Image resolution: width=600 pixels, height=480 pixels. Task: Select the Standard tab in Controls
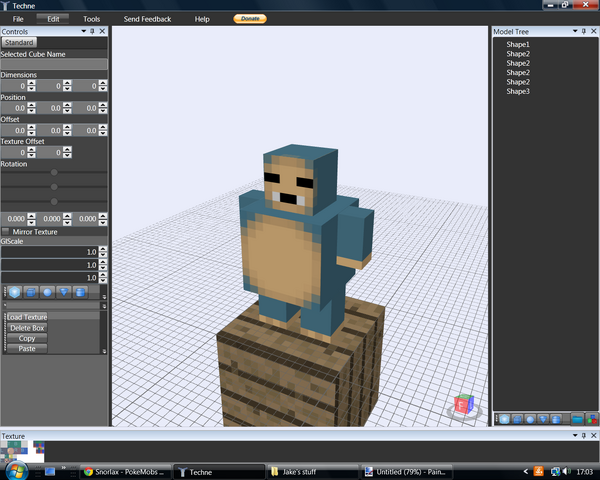(19, 42)
